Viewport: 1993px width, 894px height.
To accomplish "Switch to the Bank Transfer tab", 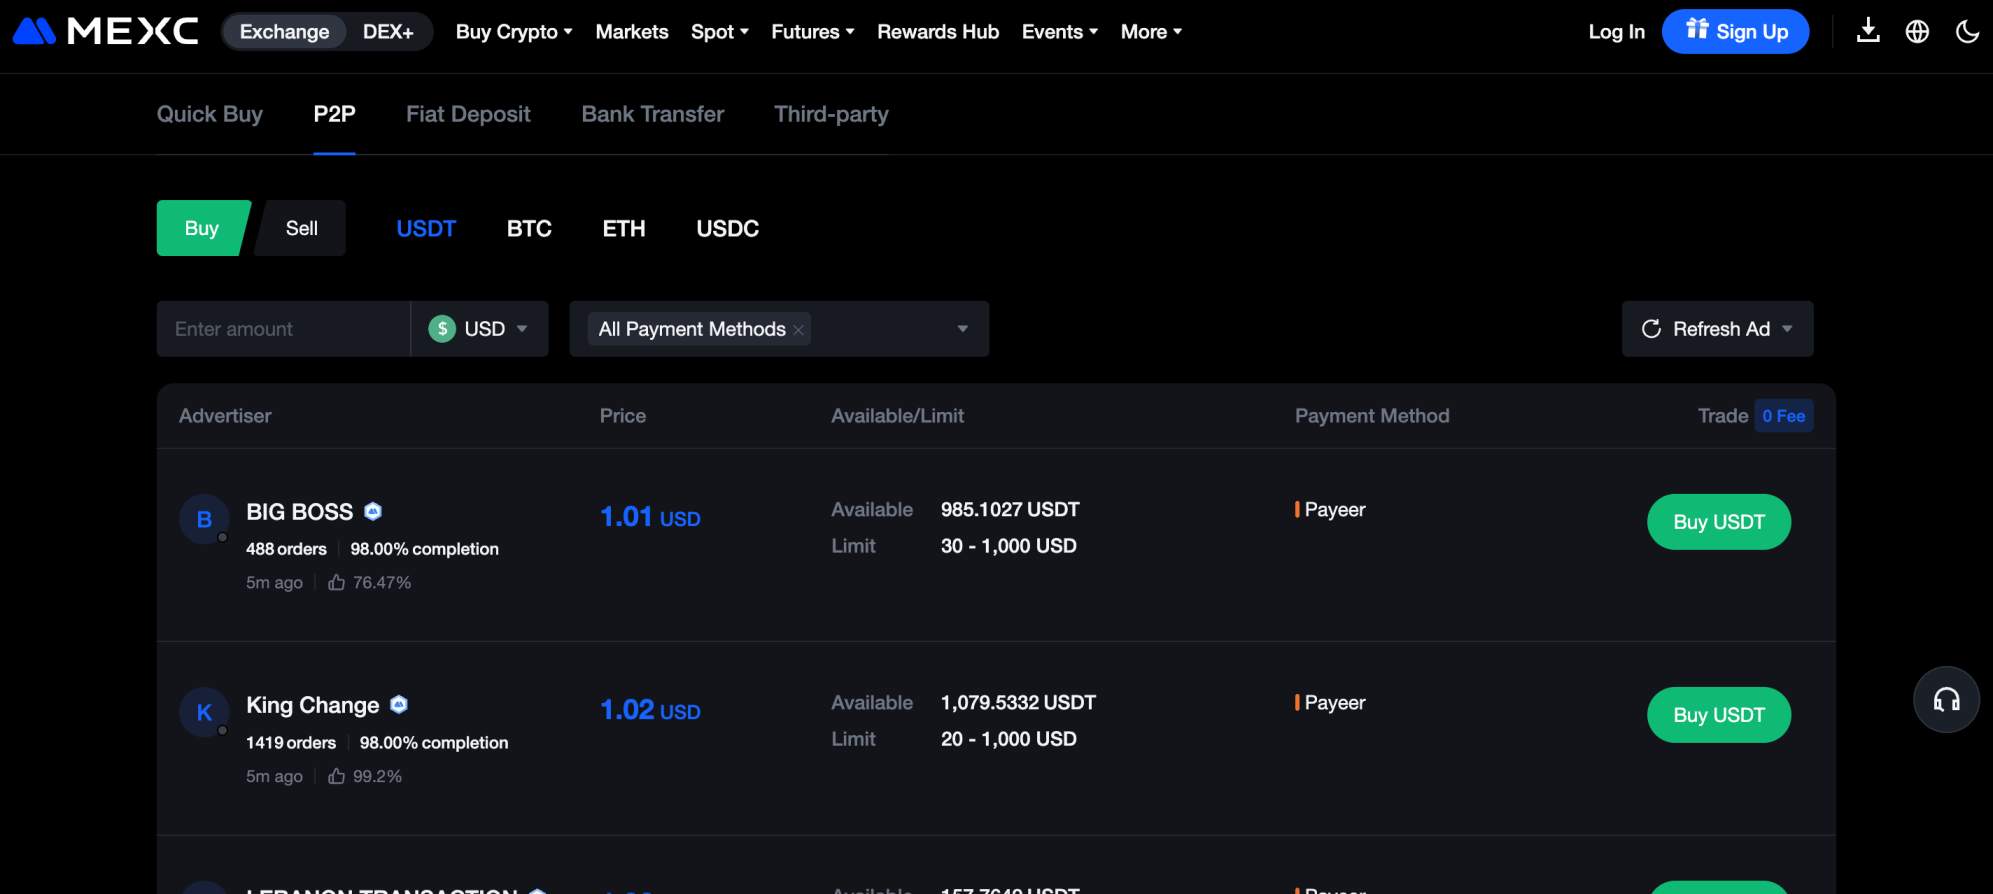I will [653, 114].
